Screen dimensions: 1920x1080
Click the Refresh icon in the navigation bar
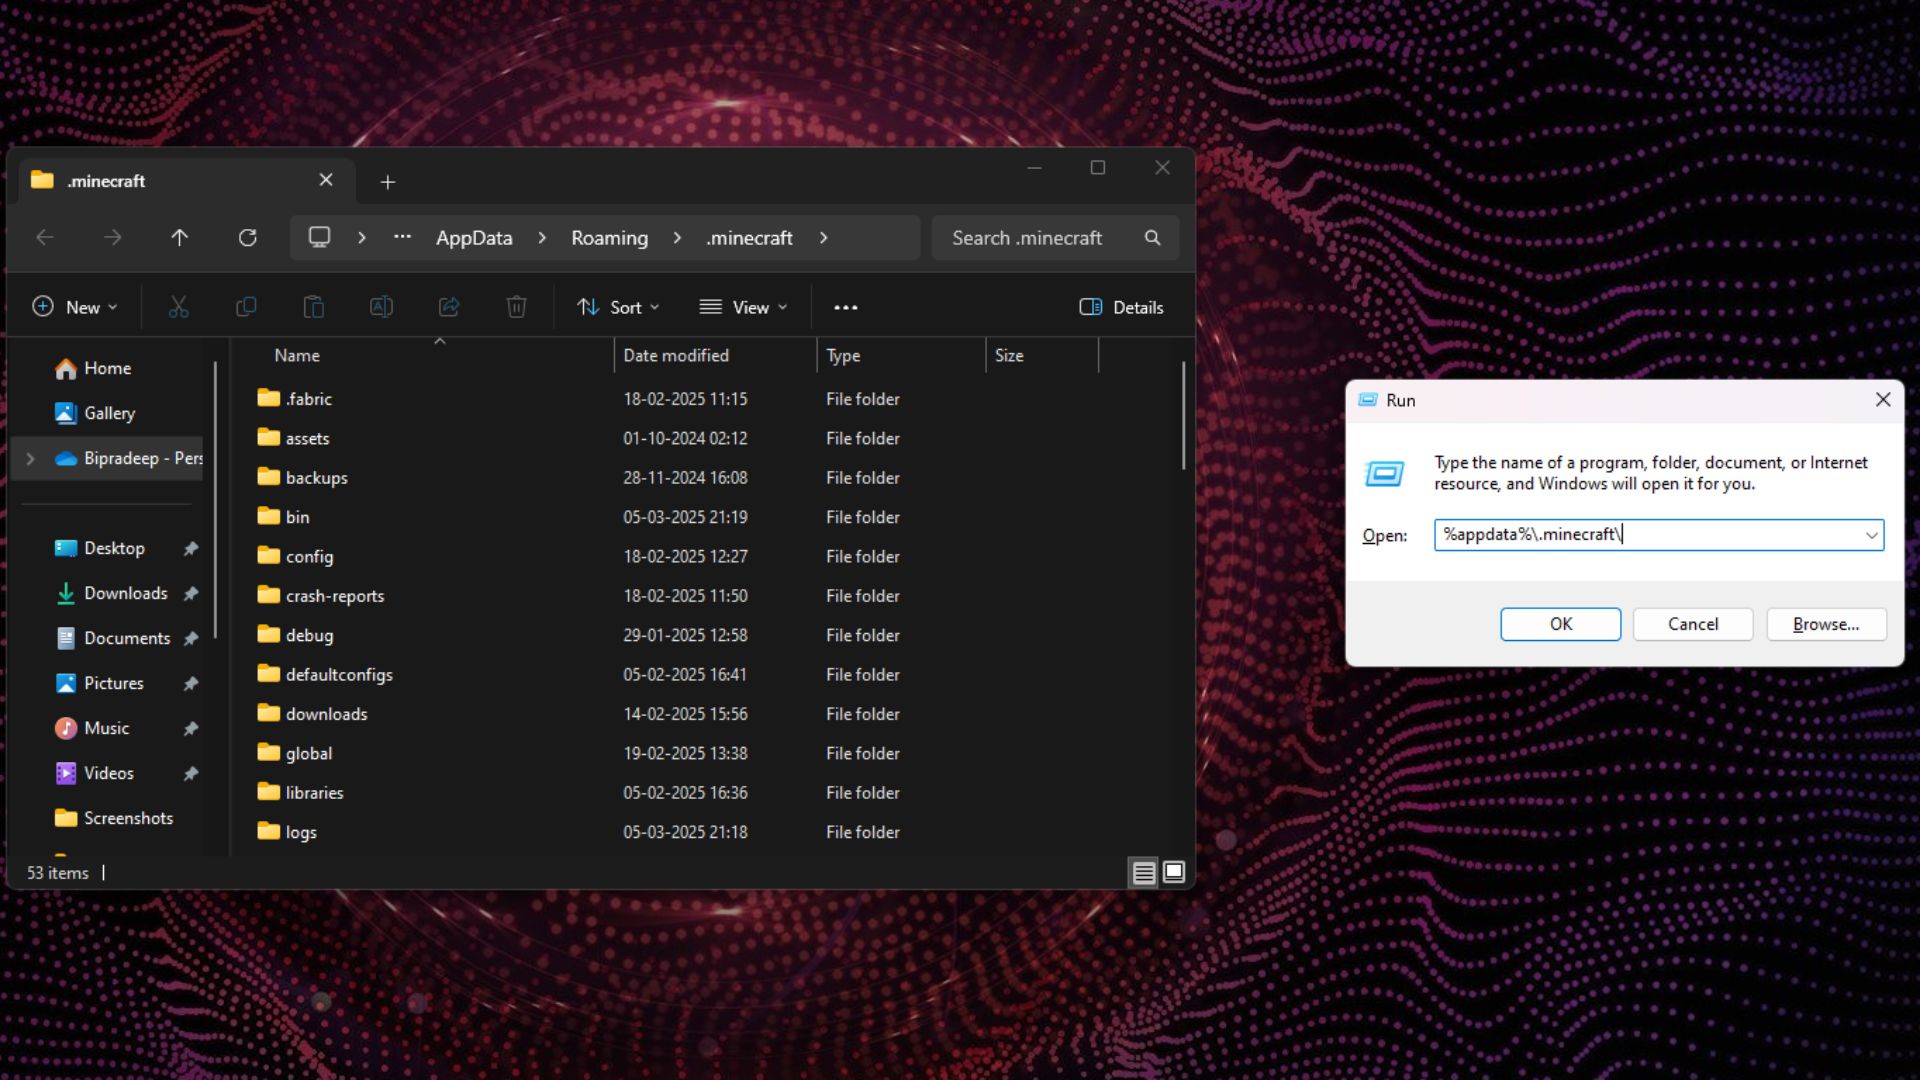tap(247, 238)
